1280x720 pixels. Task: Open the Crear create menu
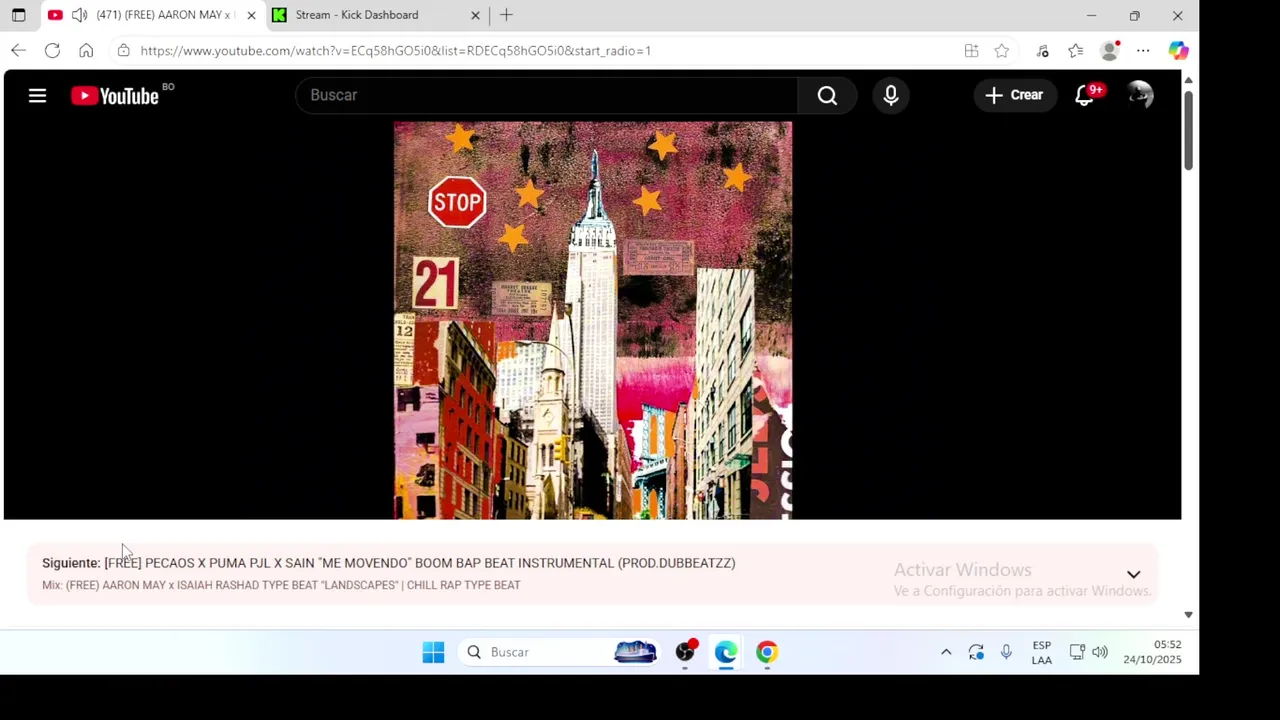[1014, 95]
